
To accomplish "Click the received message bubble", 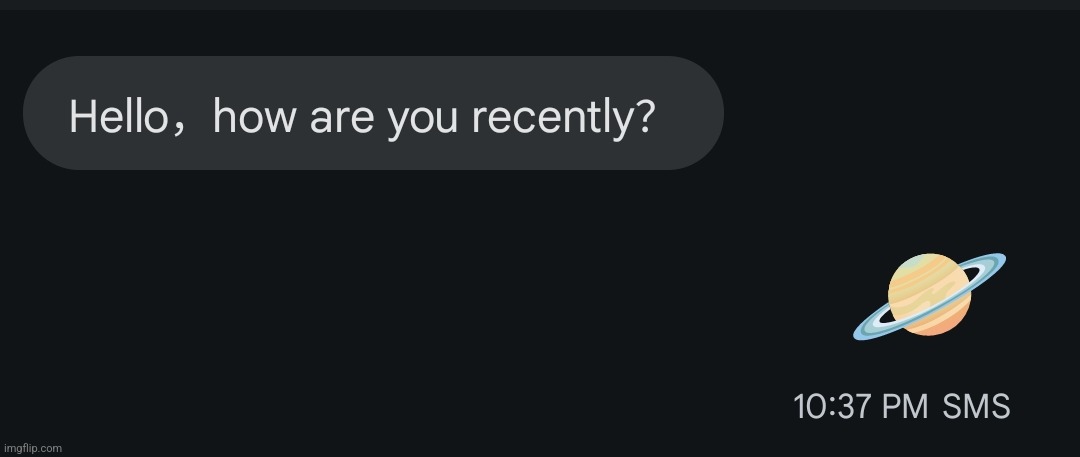I will tap(373, 113).
